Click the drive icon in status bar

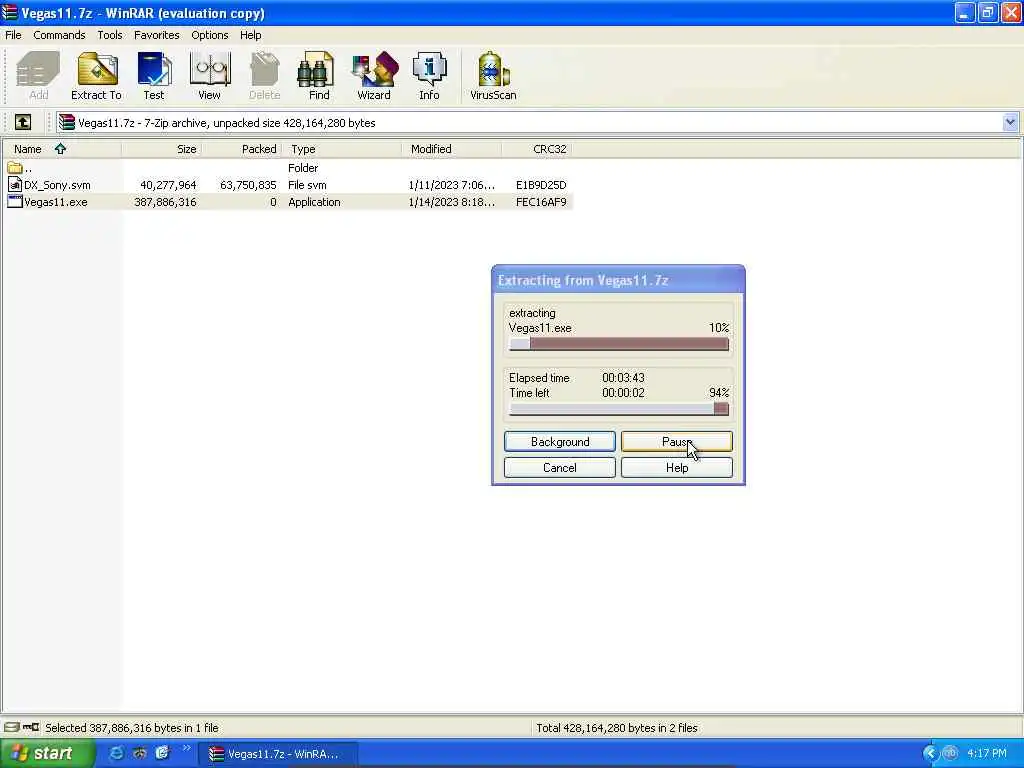click(x=11, y=727)
